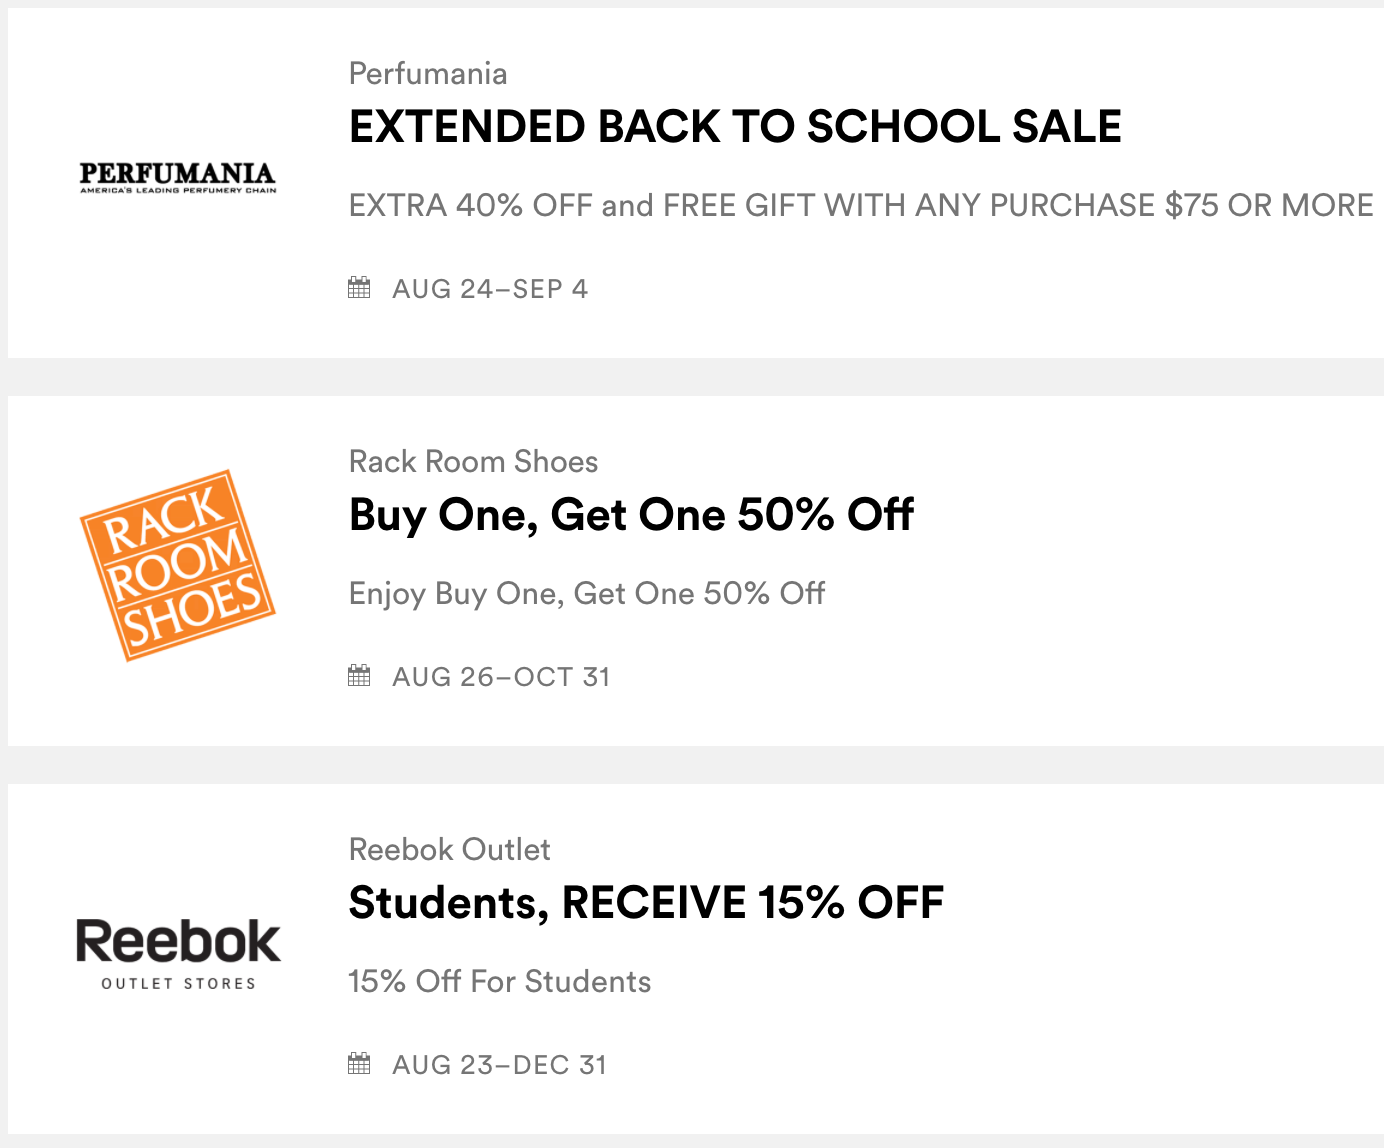
Task: Click calendar icon beside AUG 23–DEC 31
Action: pyautogui.click(x=359, y=1064)
